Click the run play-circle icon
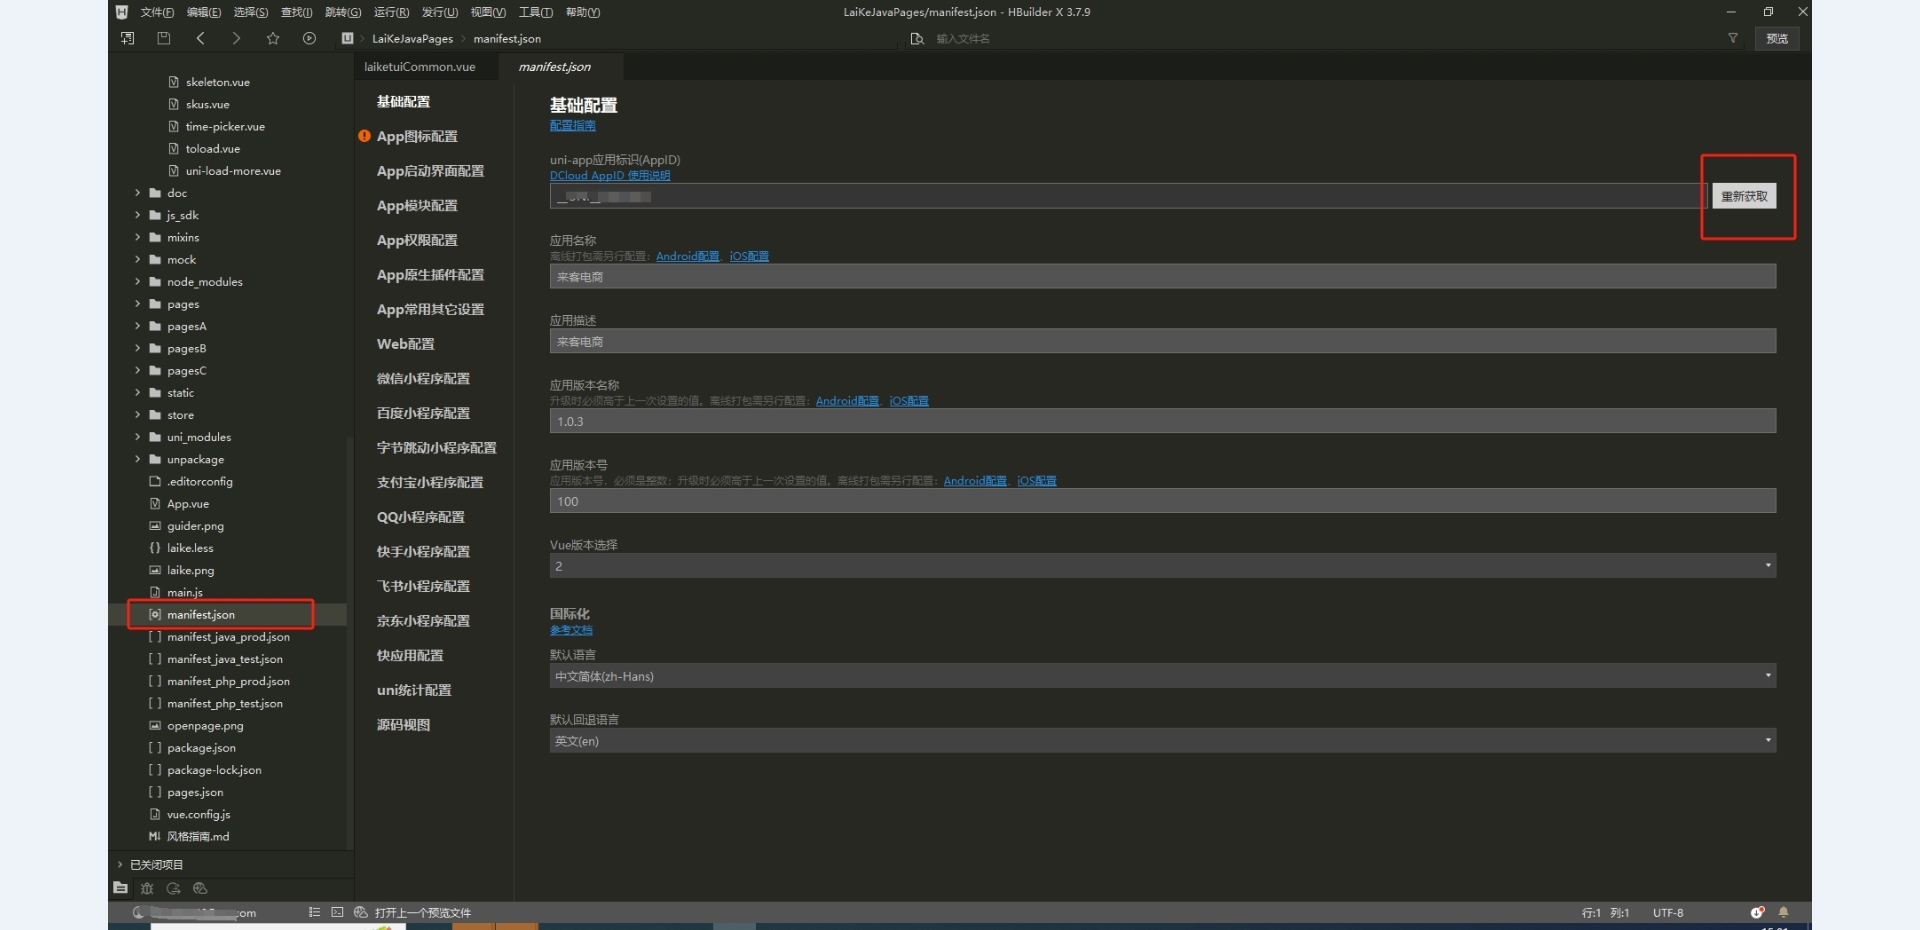 point(309,39)
